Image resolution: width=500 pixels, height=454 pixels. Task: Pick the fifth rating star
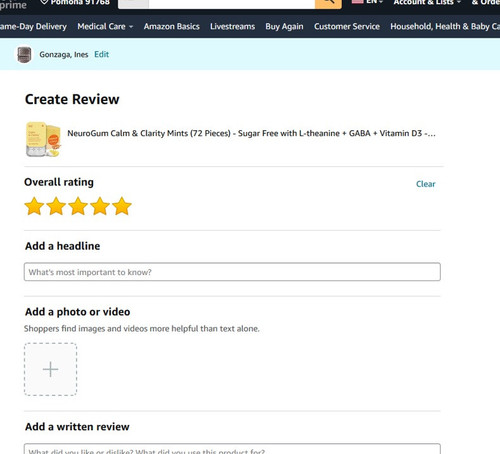pyautogui.click(x=122, y=206)
